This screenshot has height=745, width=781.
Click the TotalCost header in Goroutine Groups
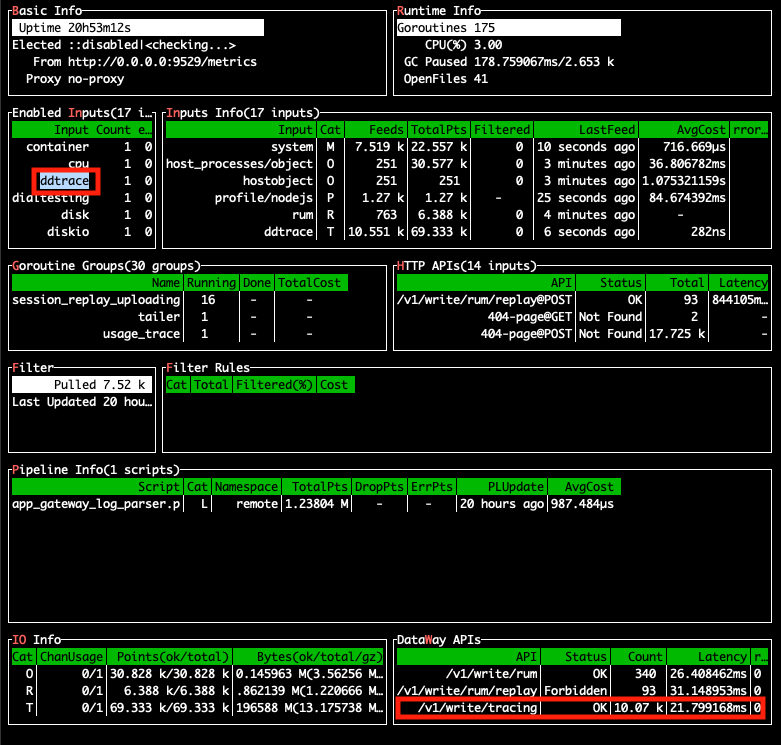pos(311,283)
